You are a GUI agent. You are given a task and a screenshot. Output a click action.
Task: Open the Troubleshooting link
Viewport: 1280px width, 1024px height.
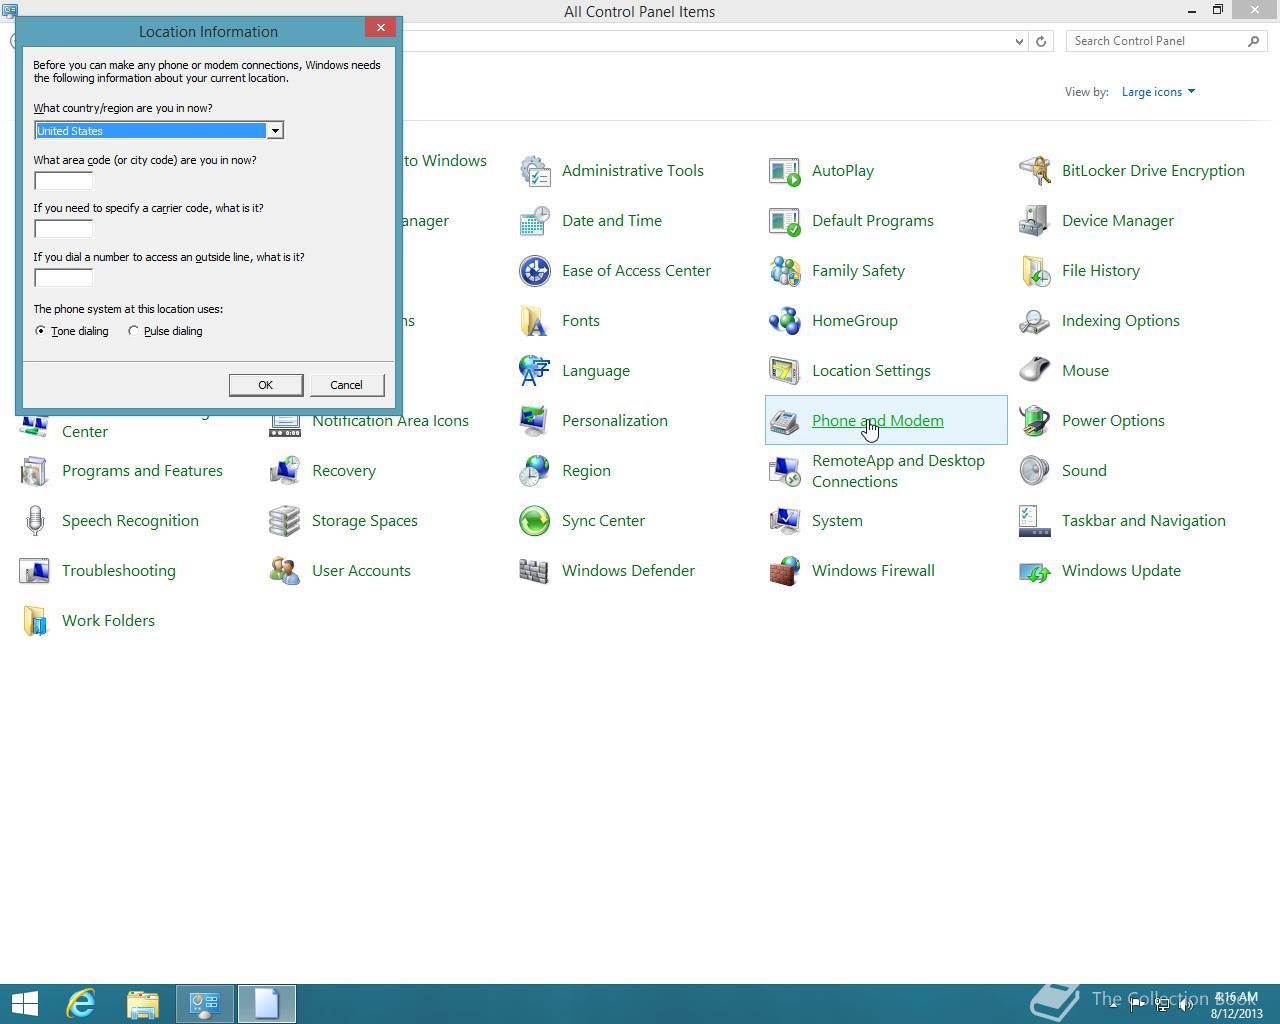(x=119, y=571)
